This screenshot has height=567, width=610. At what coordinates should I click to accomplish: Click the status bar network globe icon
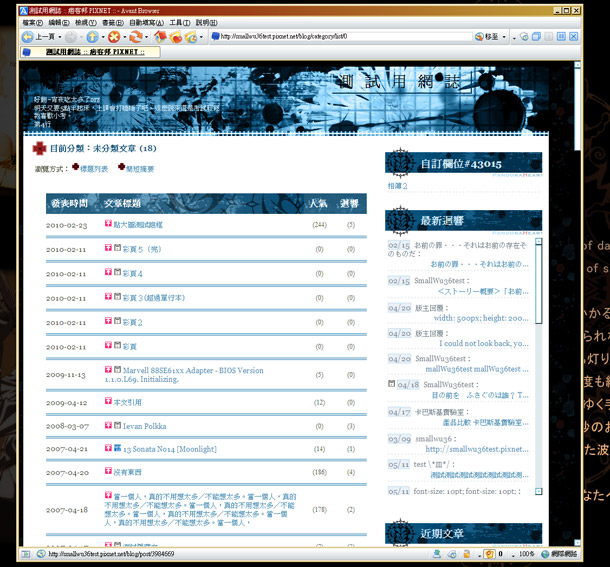coord(545,554)
